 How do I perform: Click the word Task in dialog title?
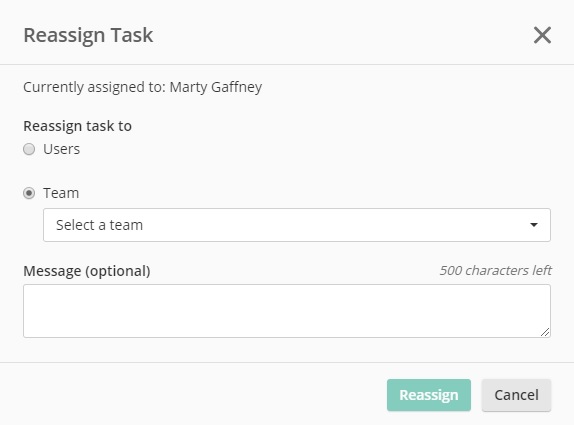[132, 35]
